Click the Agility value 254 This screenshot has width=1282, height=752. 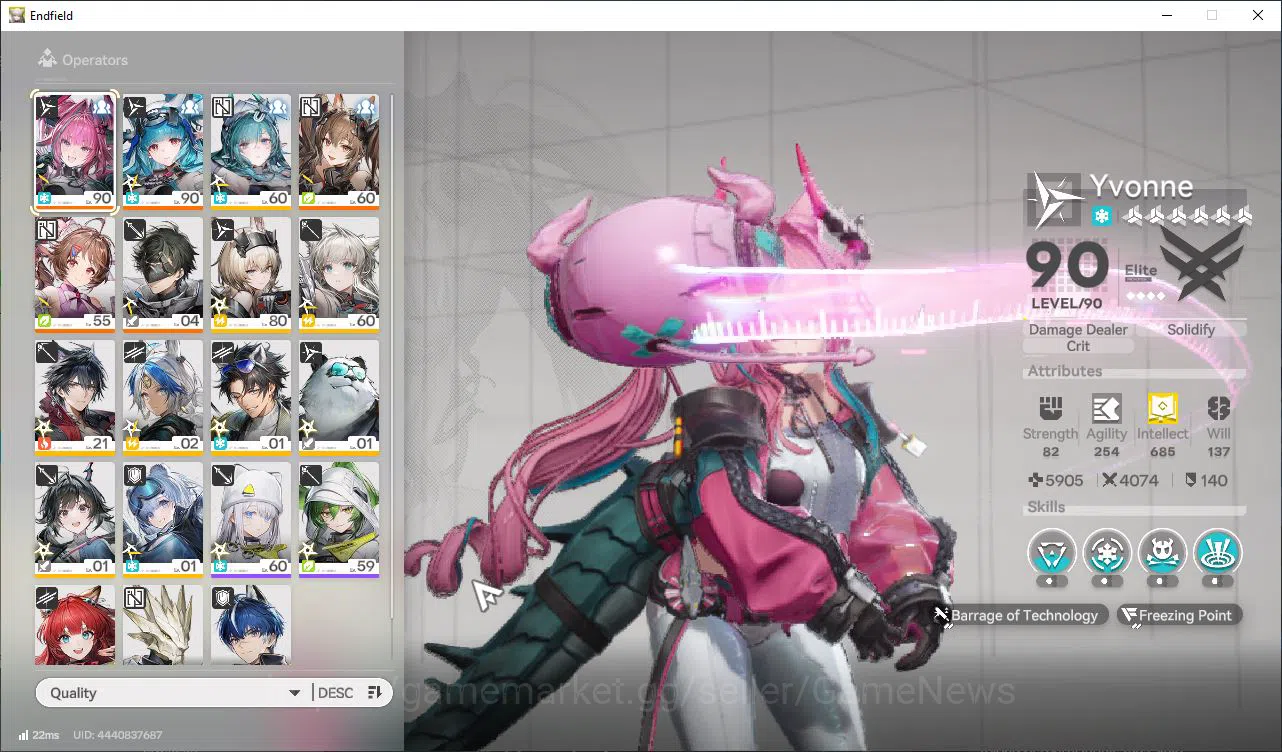coord(1107,452)
